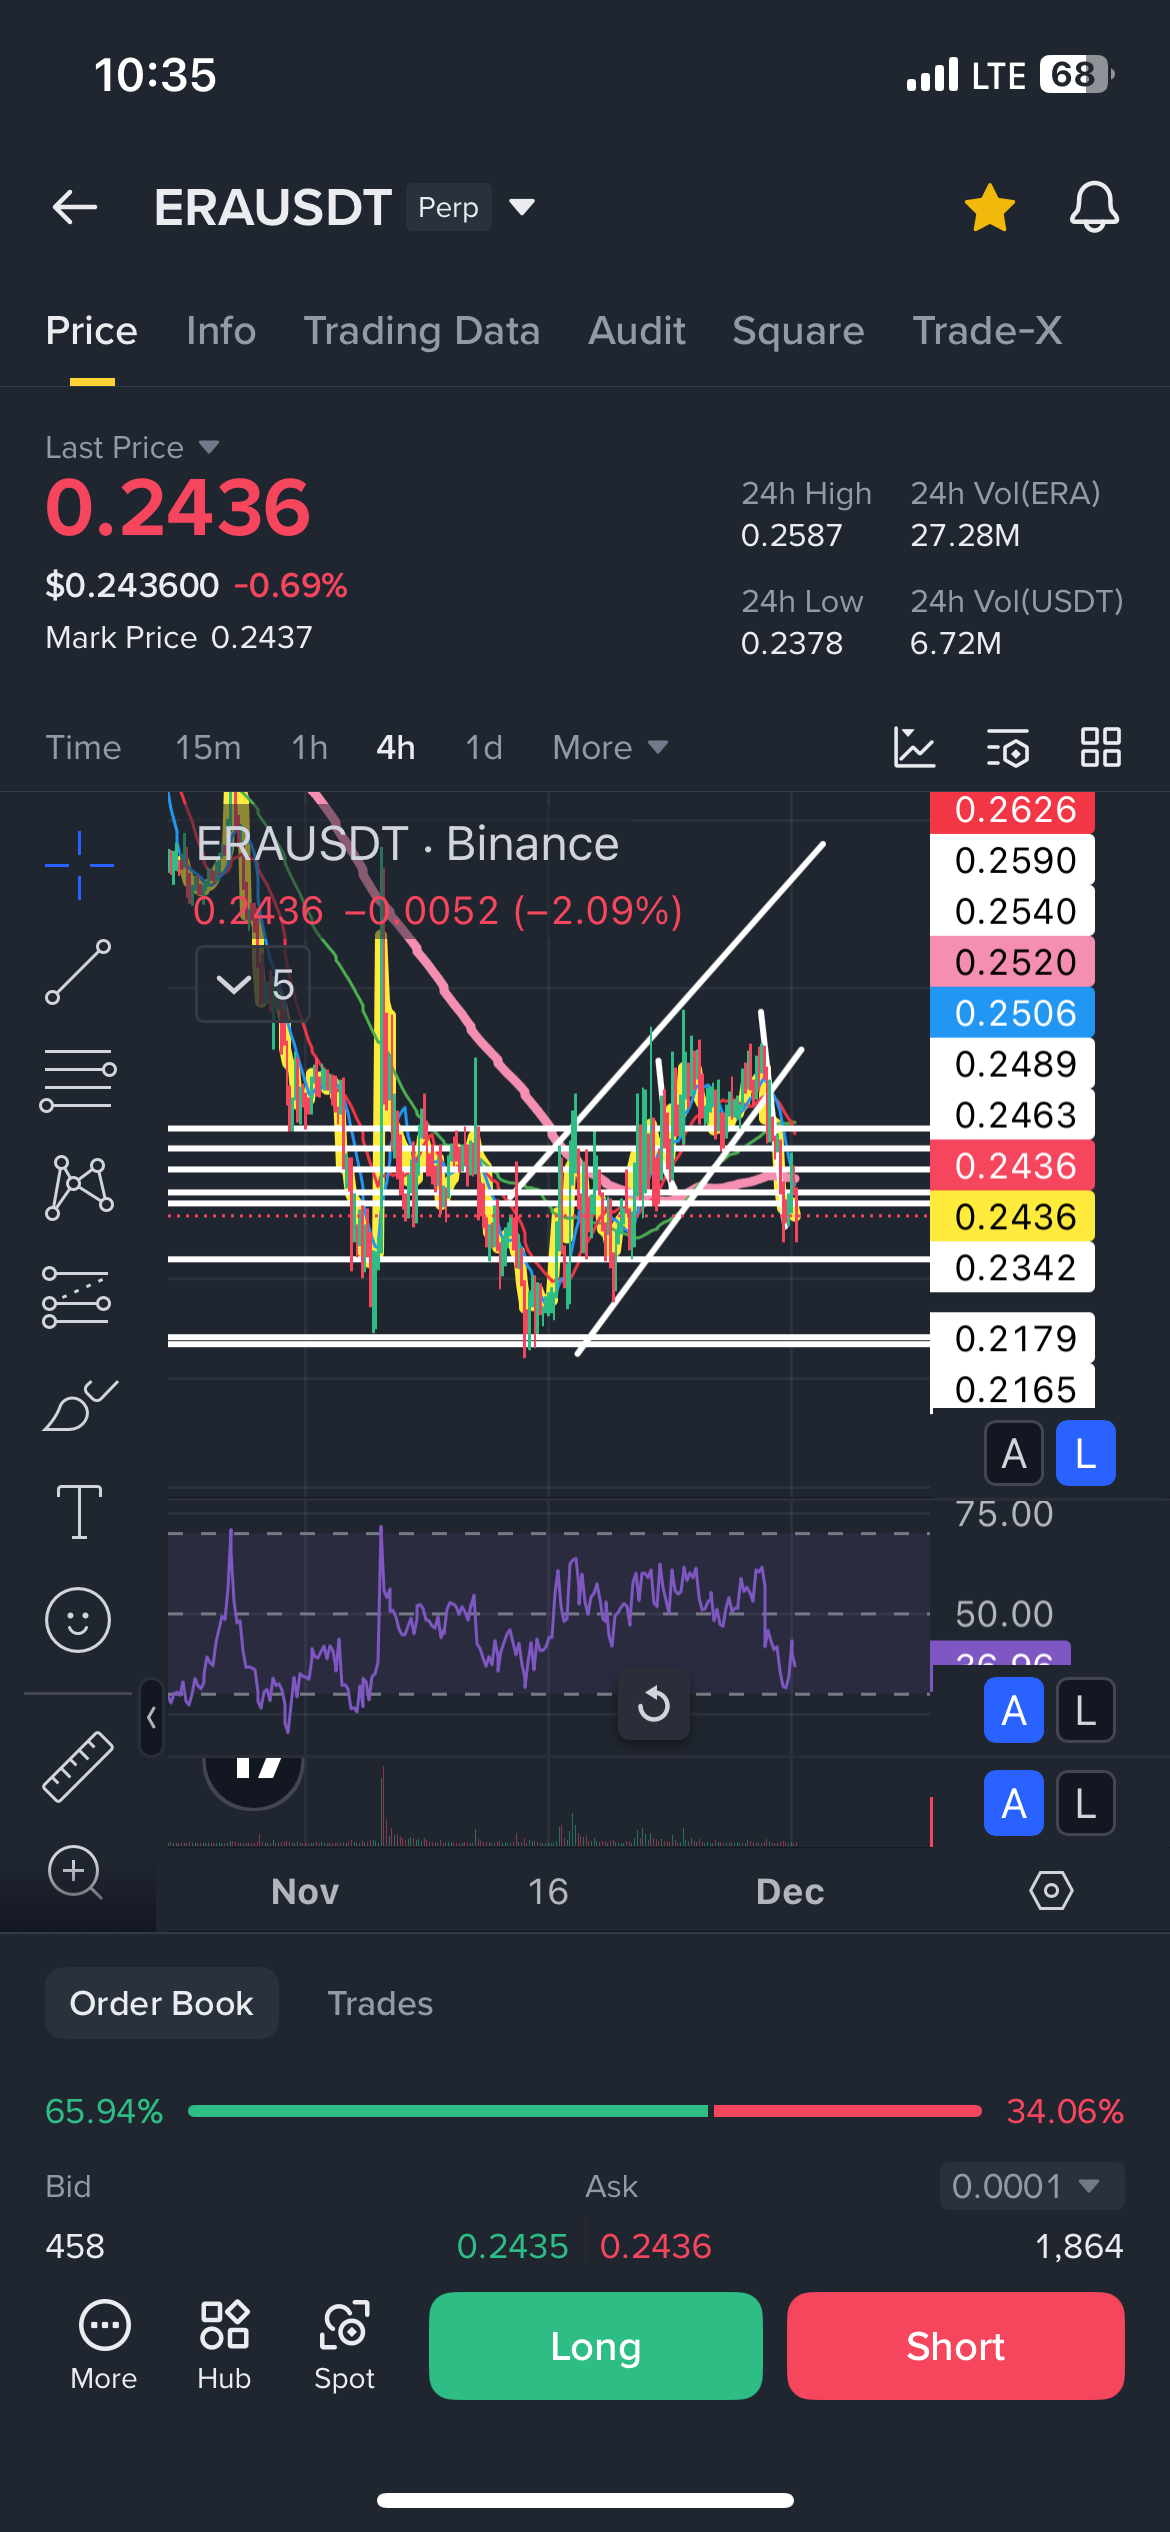Screen dimensions: 1170x2532
Task: Click the Dec timeline label
Action: (x=790, y=1891)
